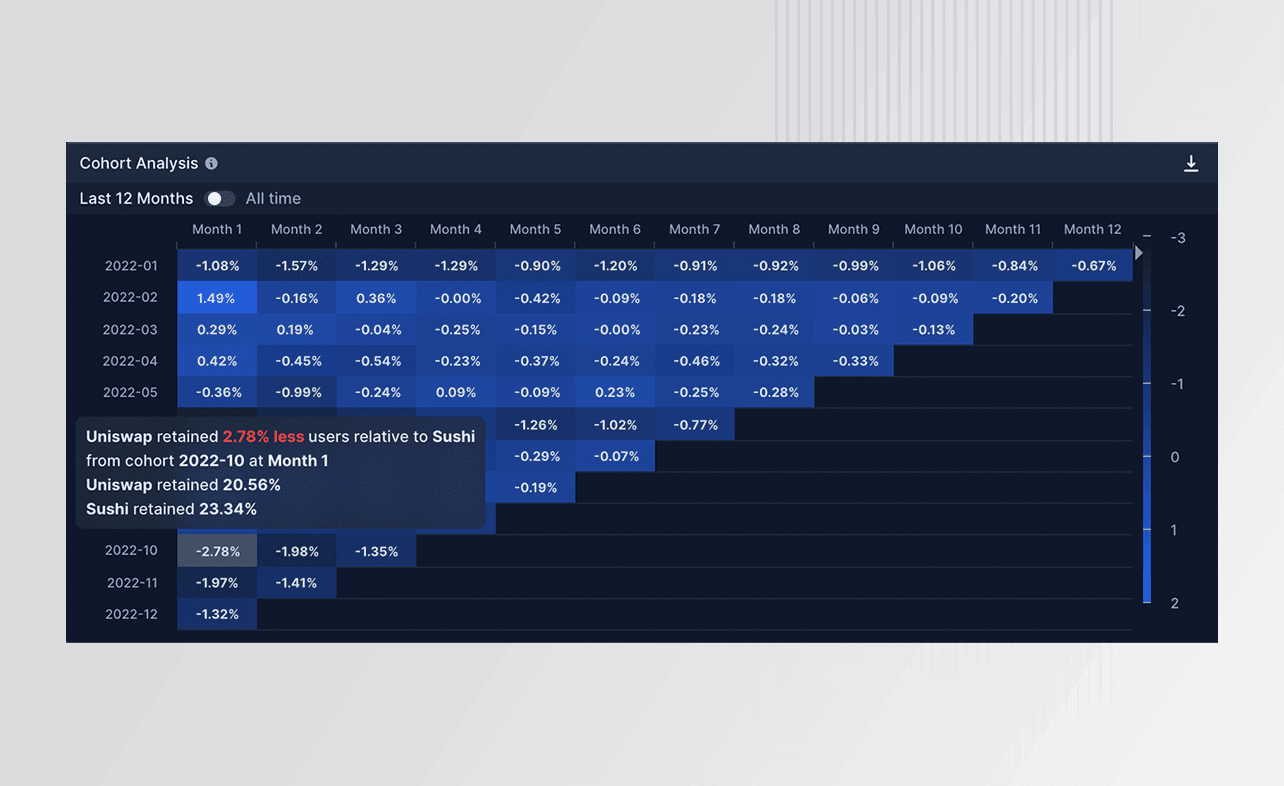Click the -0.07% cell under Month 6
The image size is (1284, 786).
tap(615, 456)
